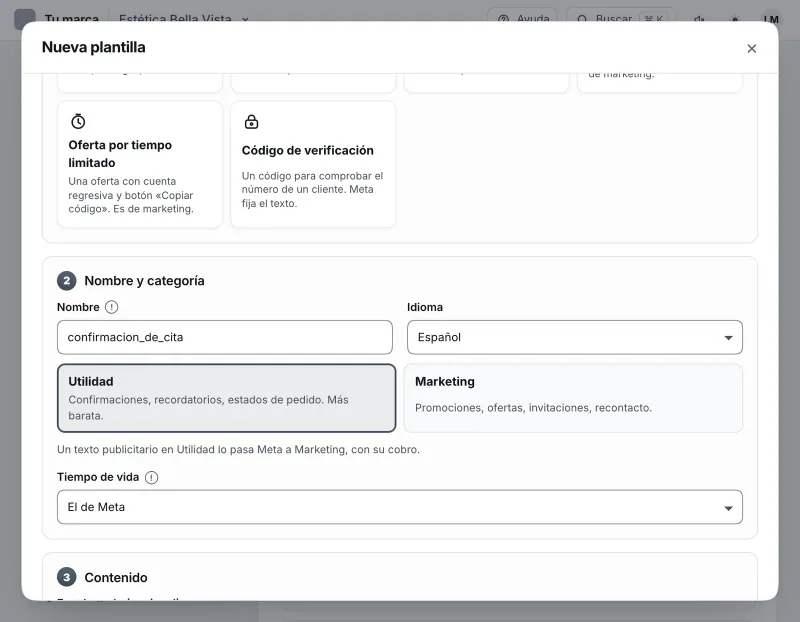Click the 'Nombre y categoría' section heading
Viewport: 800px width, 622px height.
[144, 281]
